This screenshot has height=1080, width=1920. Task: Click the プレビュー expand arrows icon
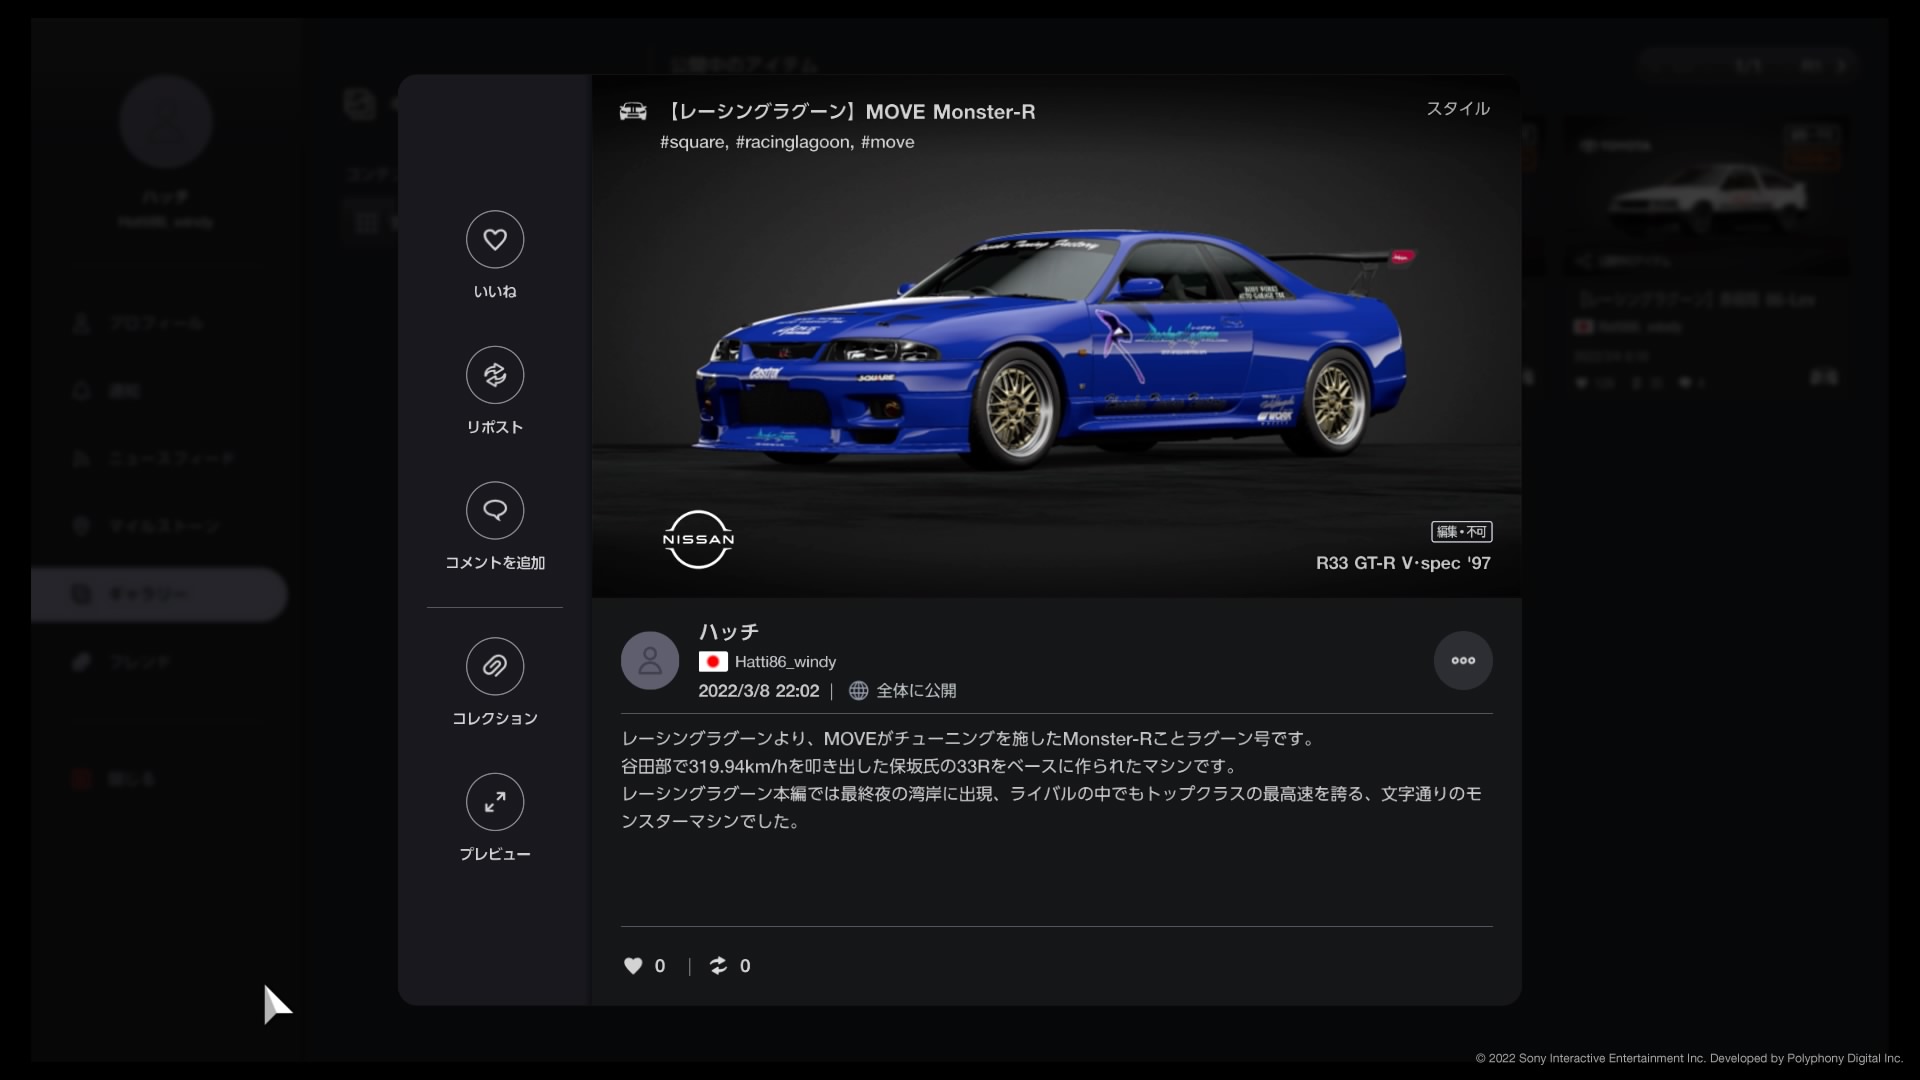(x=495, y=802)
